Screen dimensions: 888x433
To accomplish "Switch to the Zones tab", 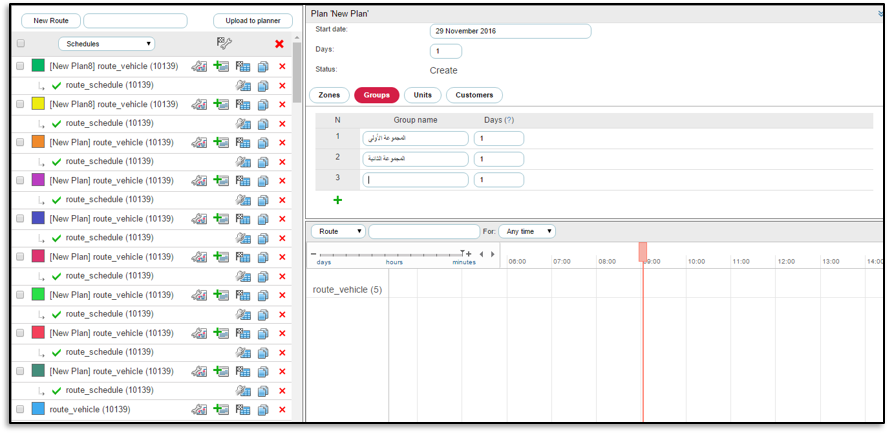I will pyautogui.click(x=329, y=95).
